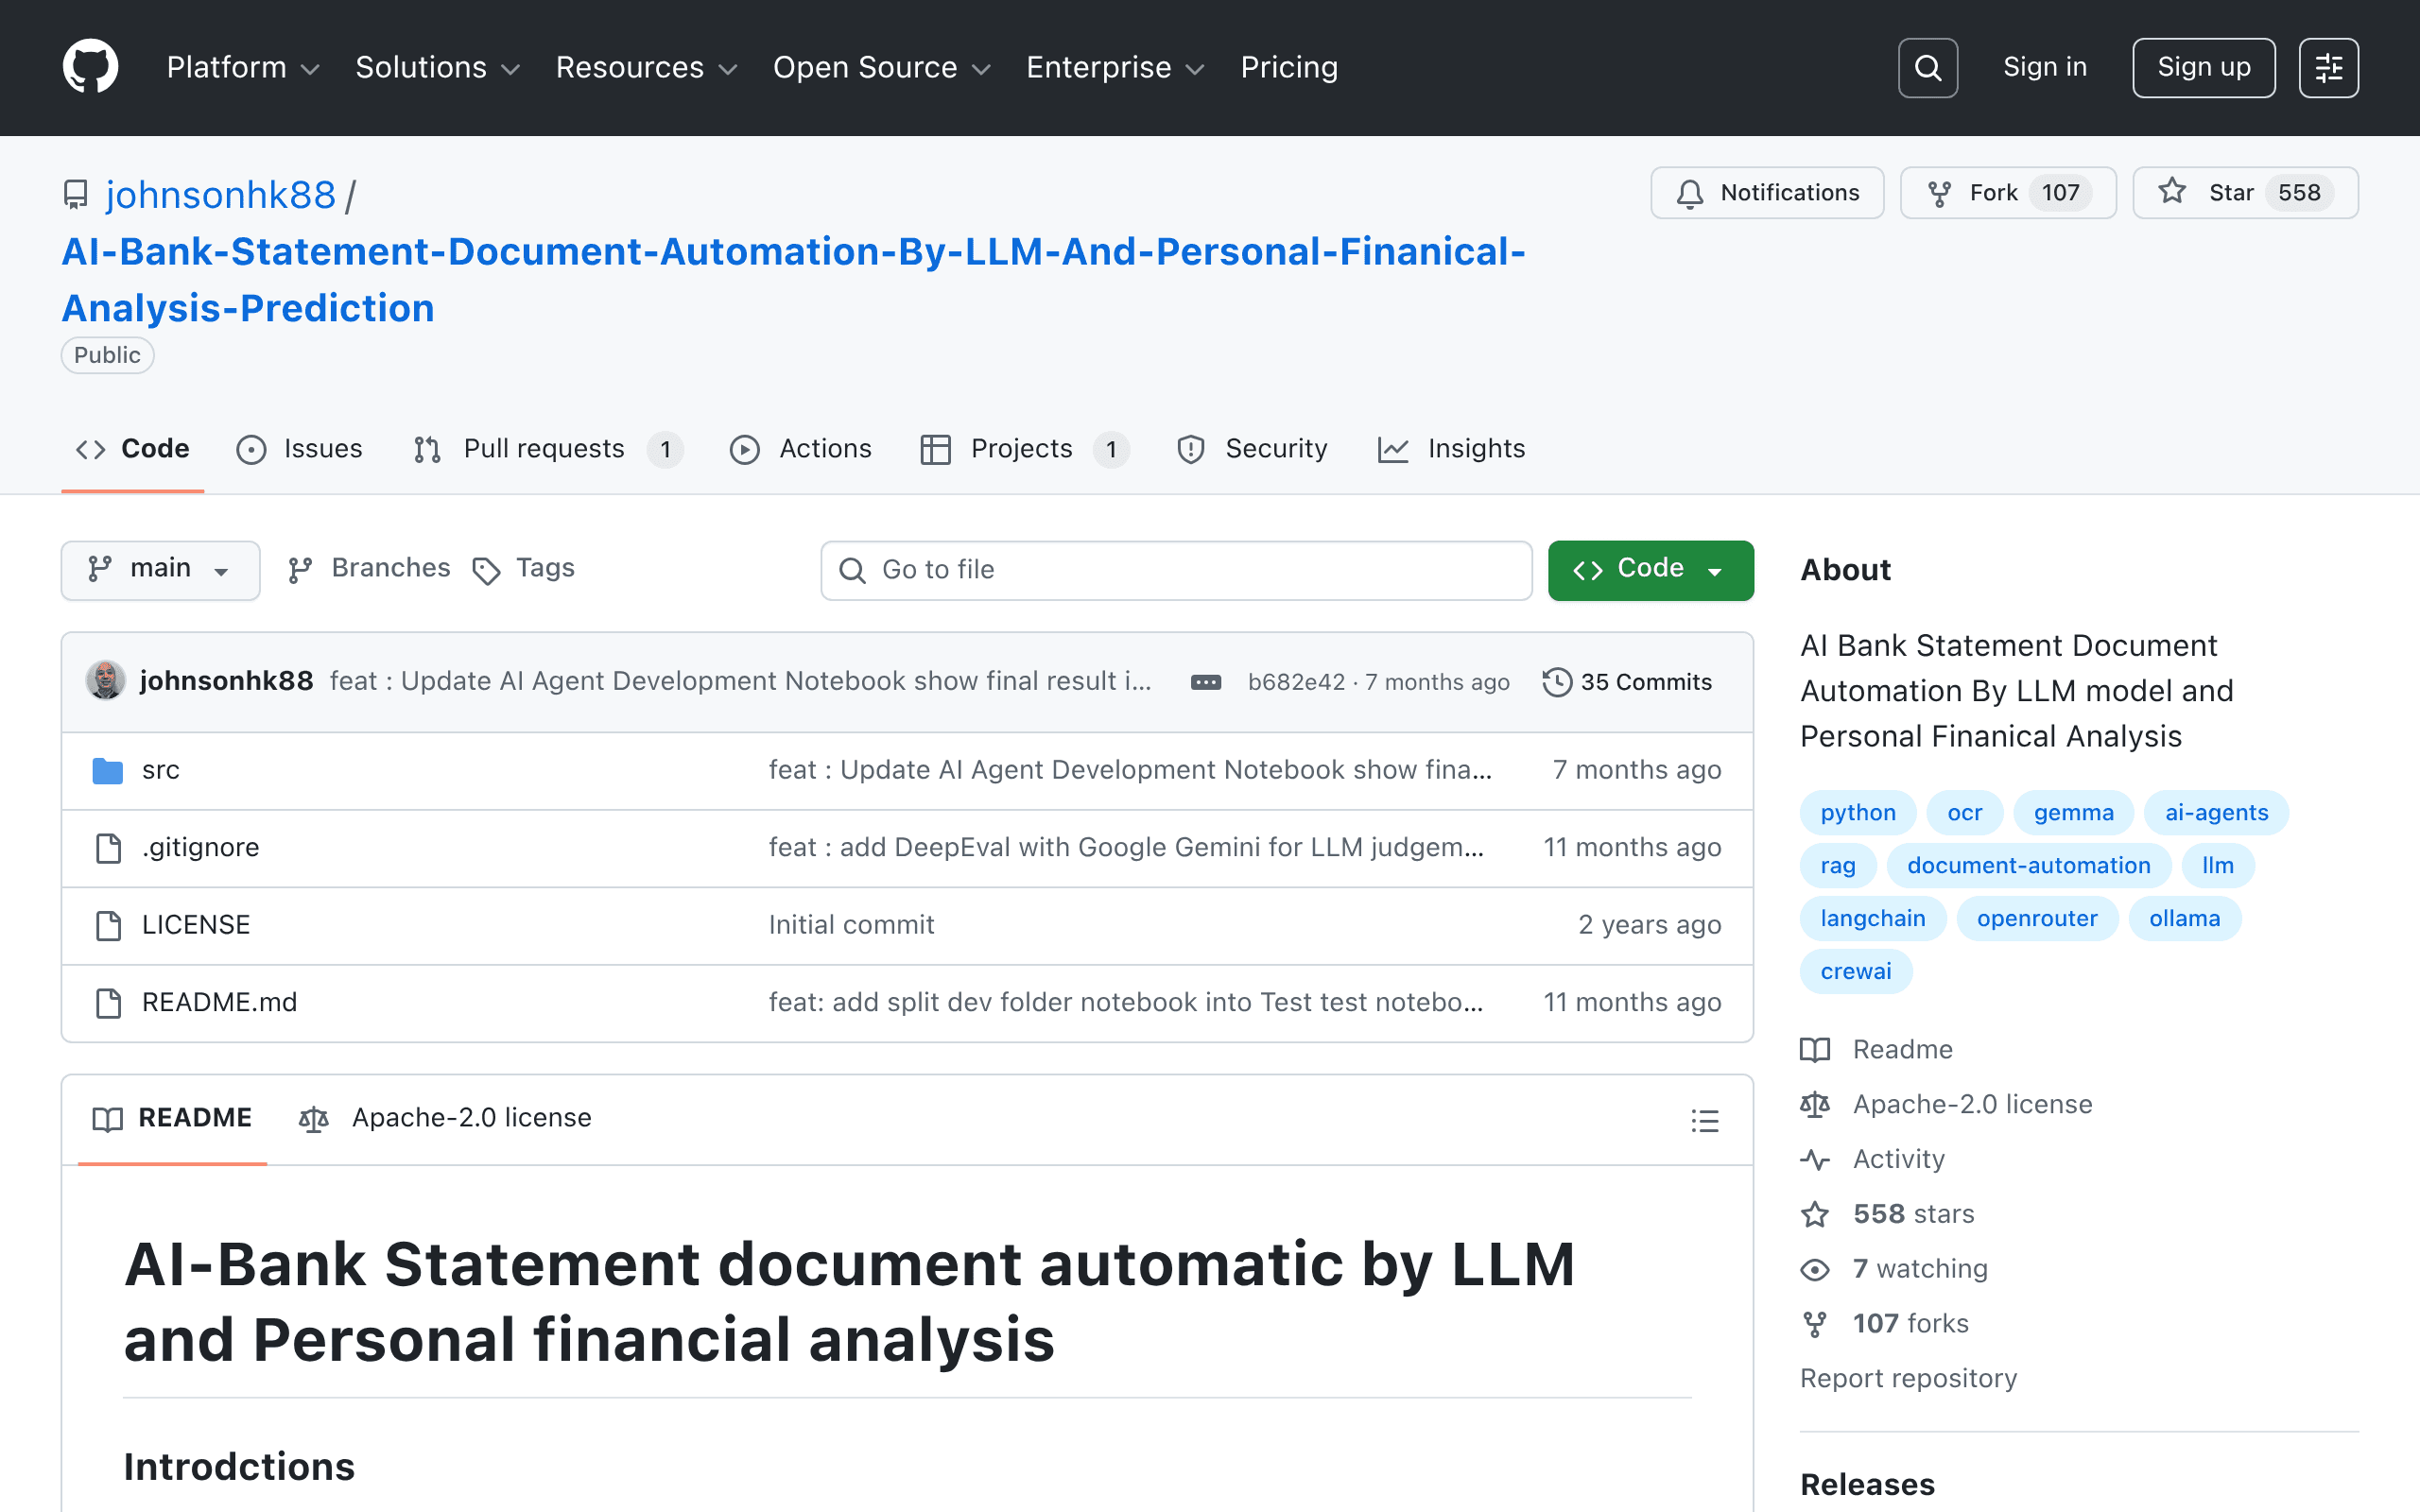Image resolution: width=2420 pixels, height=1512 pixels.
Task: Open the gemma topic tag
Action: tap(2074, 813)
